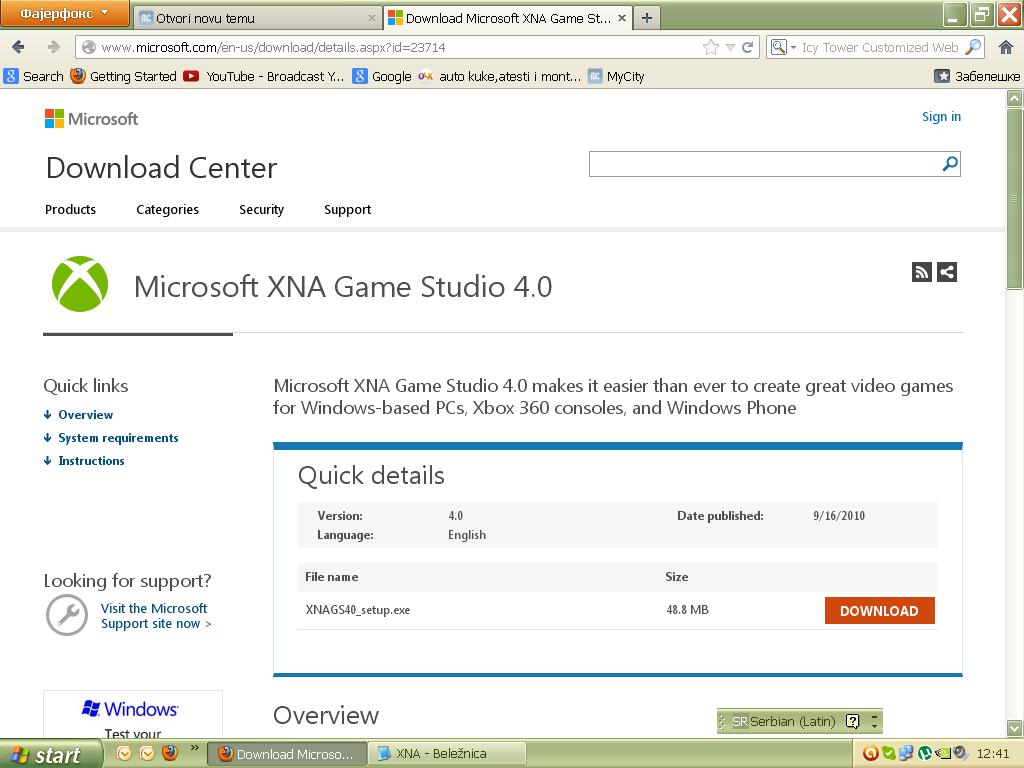Click the wrench support icon

coord(67,615)
